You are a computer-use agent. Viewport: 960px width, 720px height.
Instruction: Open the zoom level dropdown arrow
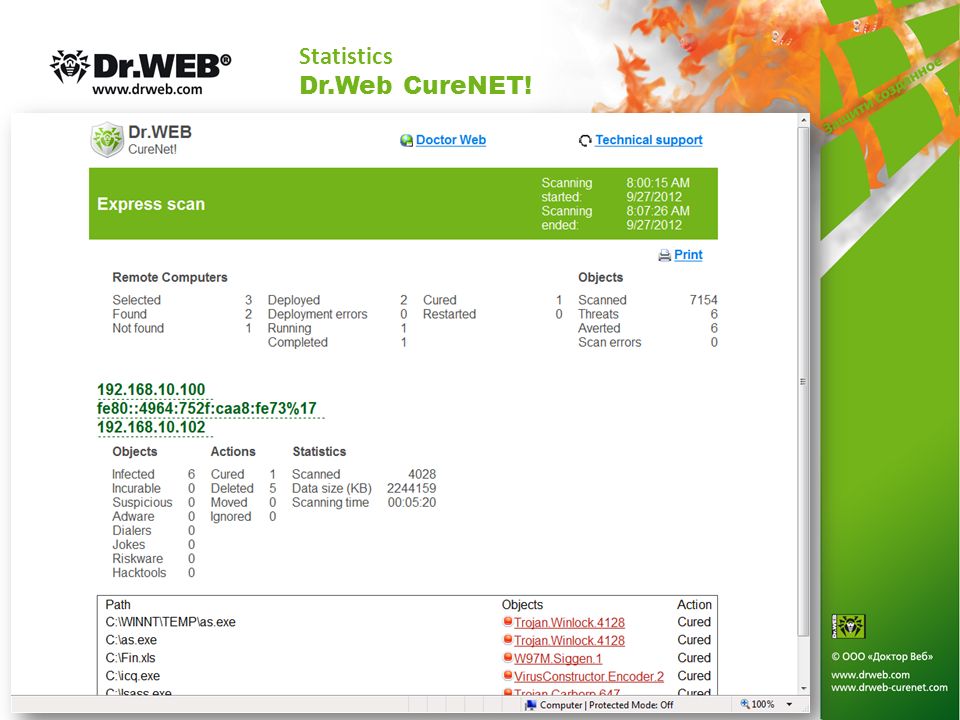pos(789,705)
